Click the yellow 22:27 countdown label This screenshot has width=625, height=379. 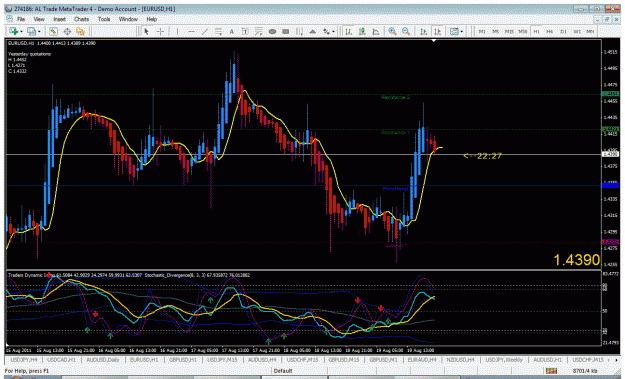pos(483,156)
